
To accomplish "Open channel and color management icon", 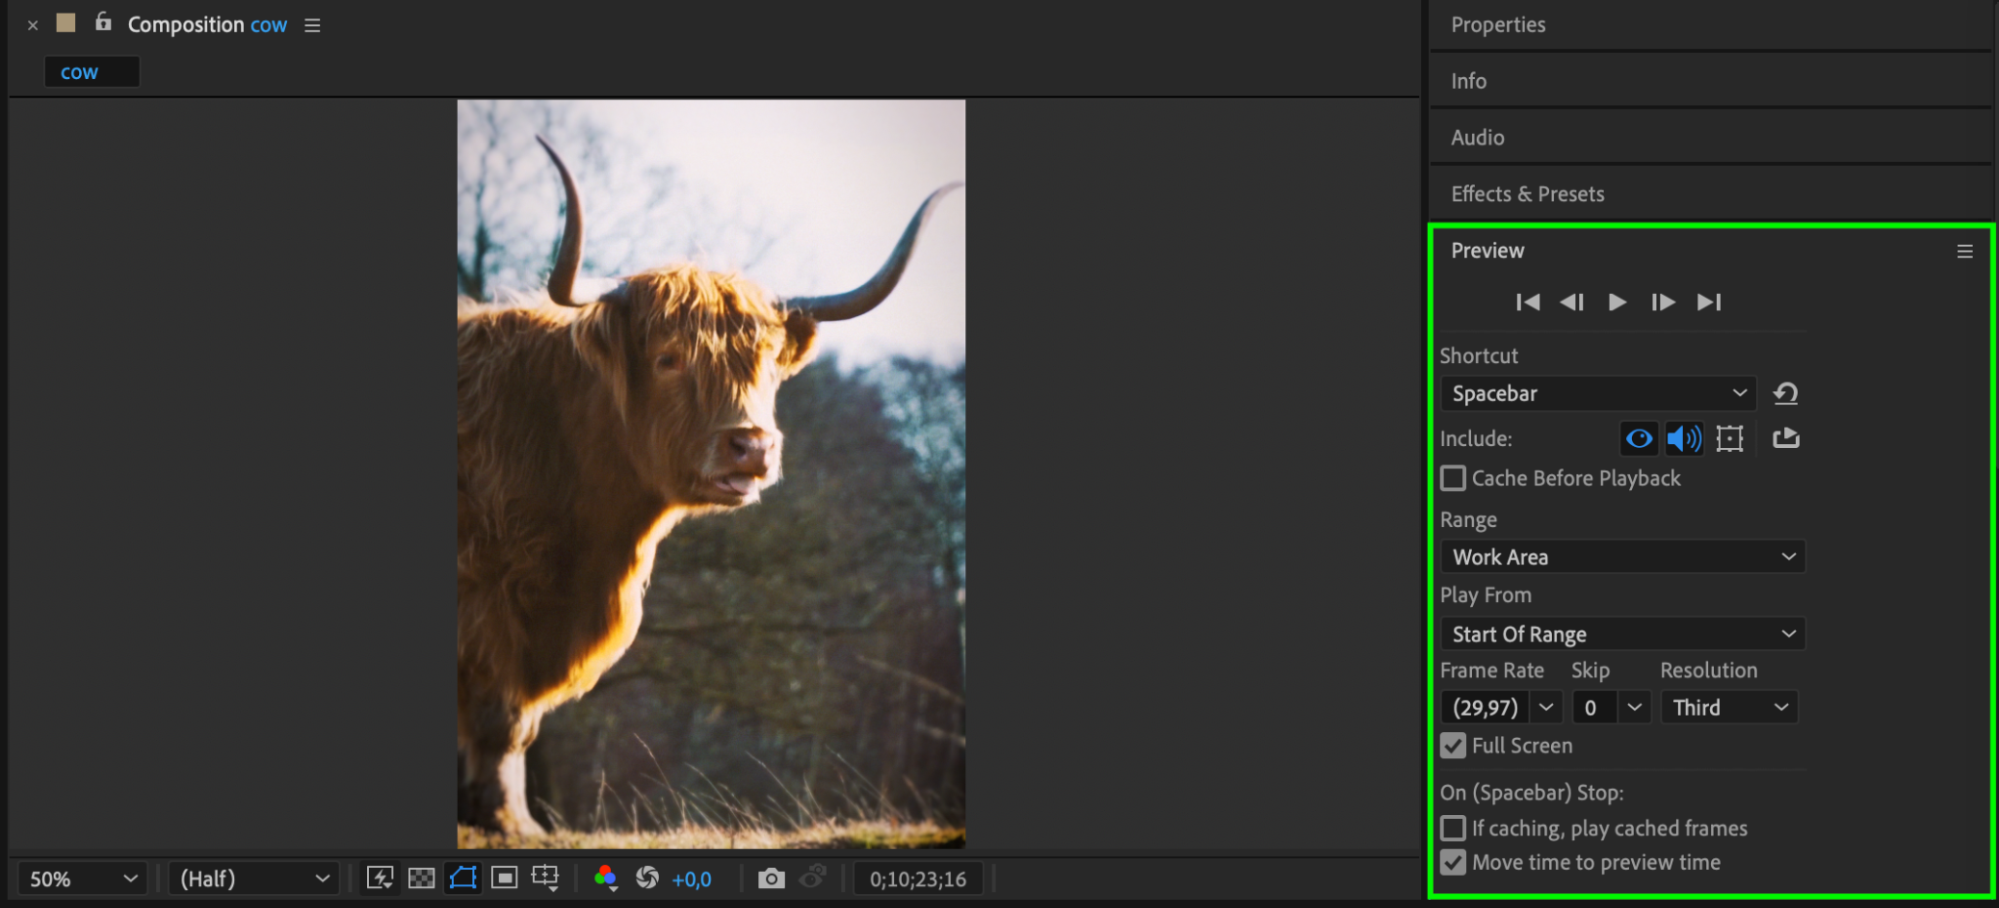I will coord(605,878).
